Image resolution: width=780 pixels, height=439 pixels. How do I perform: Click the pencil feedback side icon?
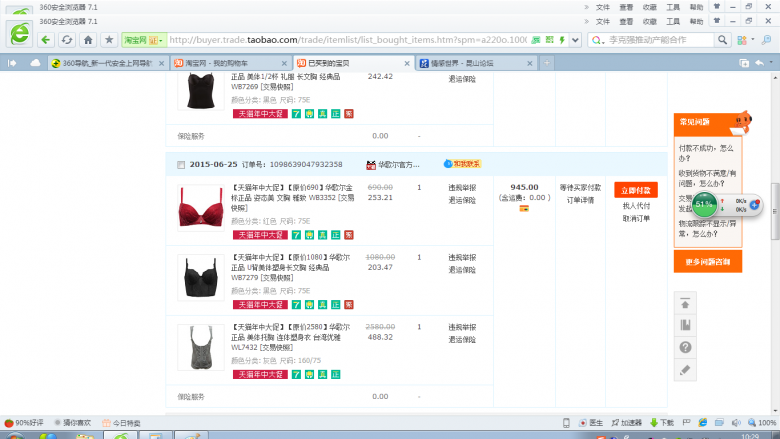685,369
